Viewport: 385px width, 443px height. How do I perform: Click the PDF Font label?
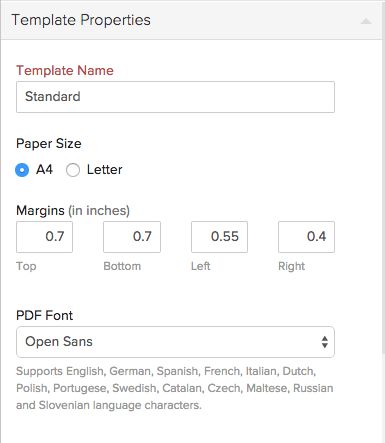(x=44, y=315)
